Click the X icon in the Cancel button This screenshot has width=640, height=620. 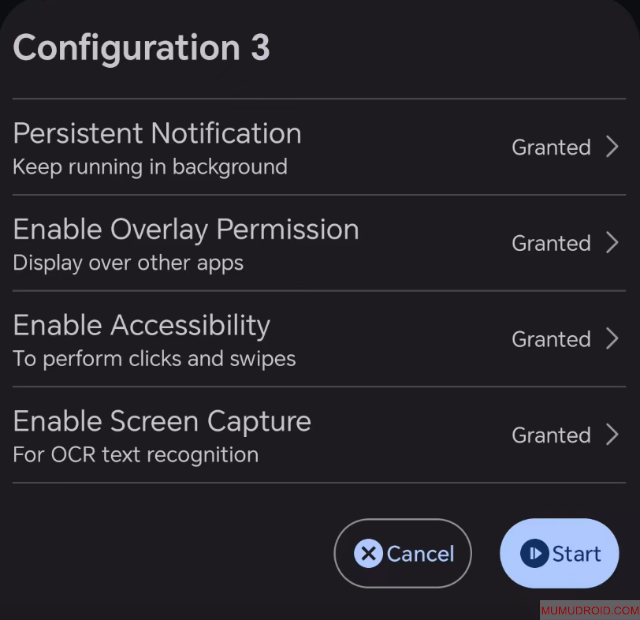pos(368,553)
